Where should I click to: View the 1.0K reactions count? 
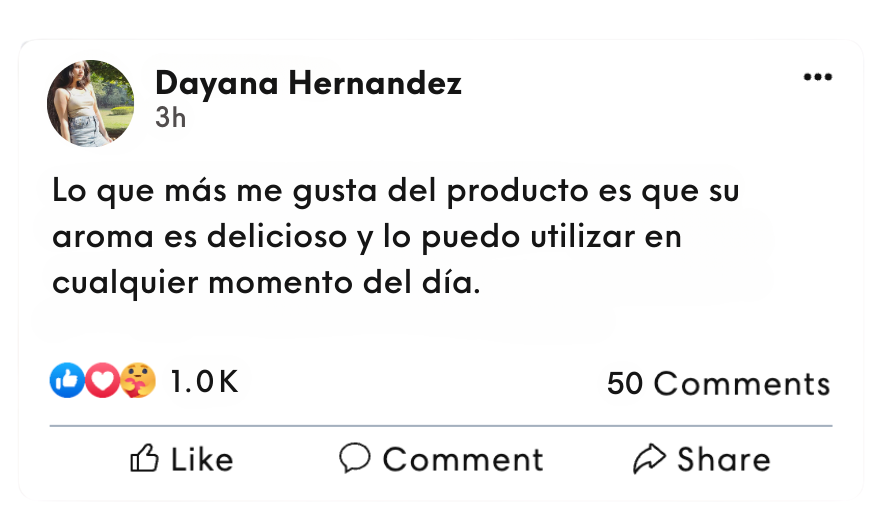click(x=204, y=381)
